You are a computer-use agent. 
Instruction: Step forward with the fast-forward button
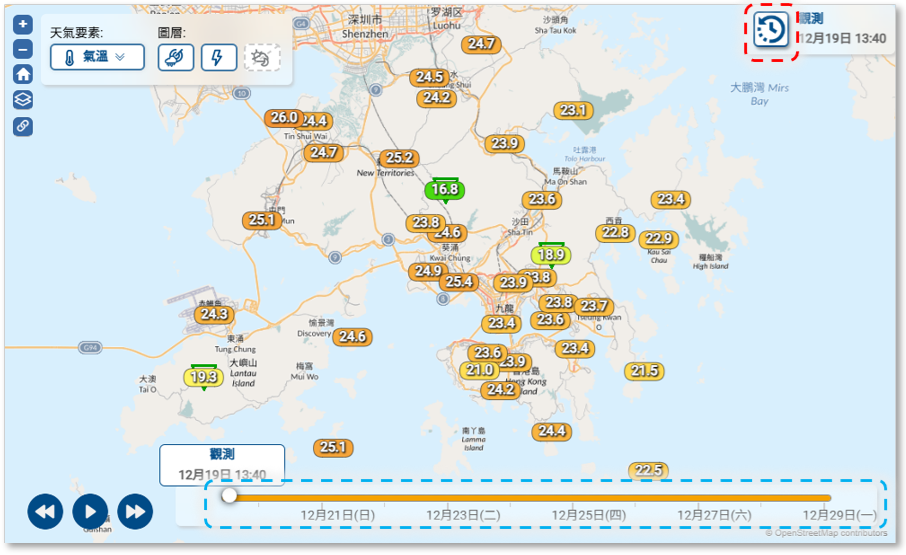(x=135, y=511)
